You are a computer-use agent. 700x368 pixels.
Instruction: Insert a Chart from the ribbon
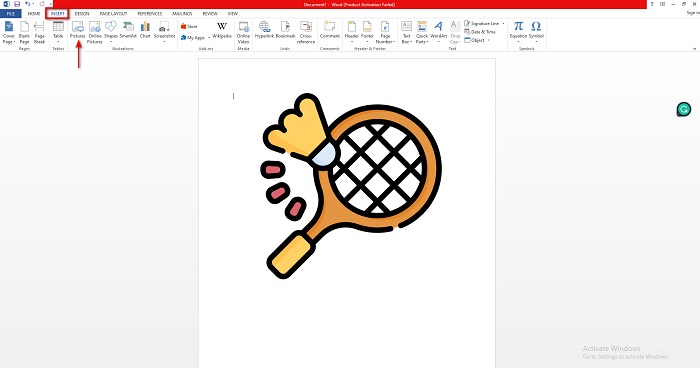click(145, 30)
